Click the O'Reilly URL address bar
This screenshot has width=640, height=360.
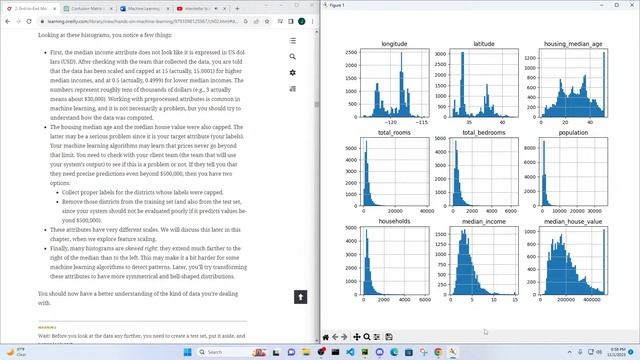point(143,21)
